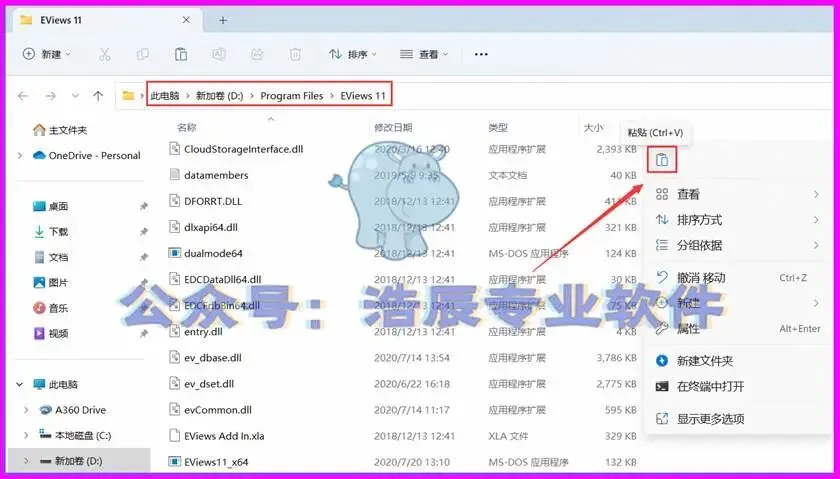Open 分组依据 submenu in context menu
This screenshot has width=840, height=479.
coord(738,245)
